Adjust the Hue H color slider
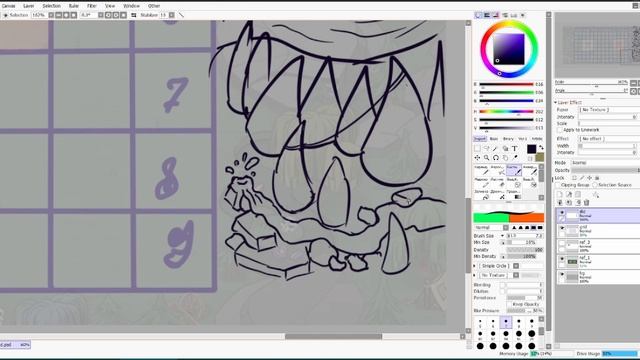Screen dimensions: 640x360 [x=506, y=111]
